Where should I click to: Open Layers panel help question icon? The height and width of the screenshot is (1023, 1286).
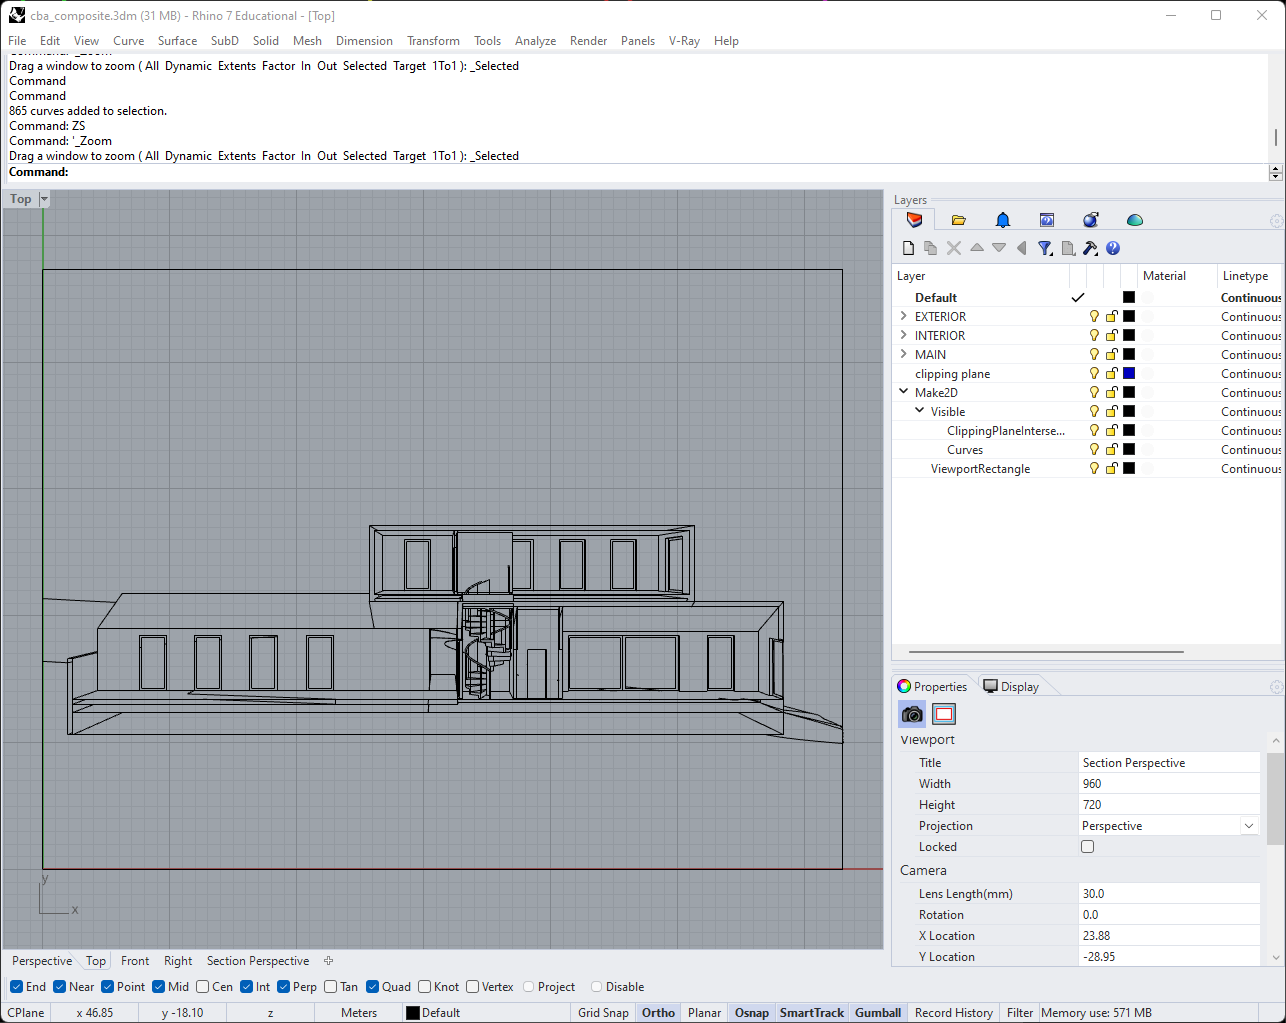1113,248
